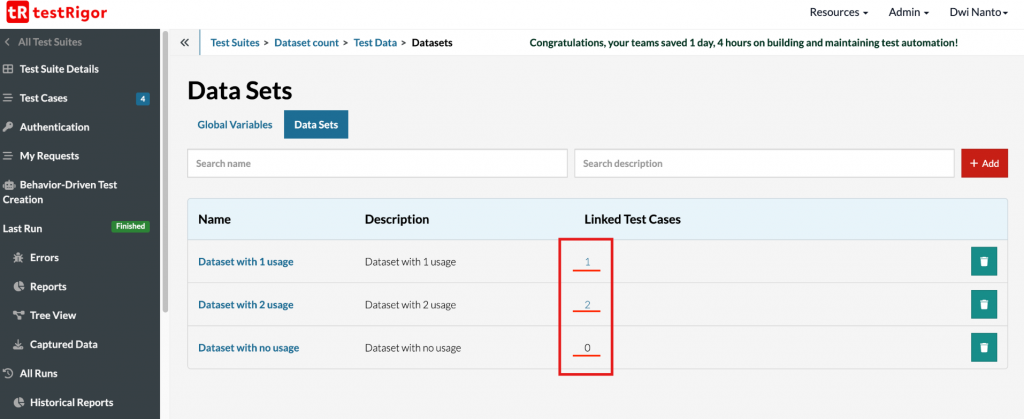This screenshot has width=1024, height=419.
Task: Click trash icon for 'Dataset with 2 usage'
Action: pyautogui.click(x=984, y=305)
